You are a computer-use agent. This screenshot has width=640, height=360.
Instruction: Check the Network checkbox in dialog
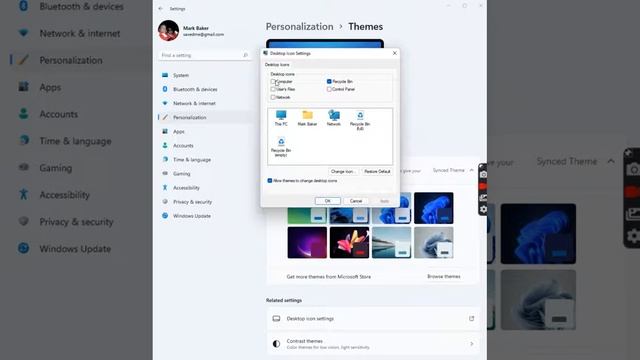273,97
